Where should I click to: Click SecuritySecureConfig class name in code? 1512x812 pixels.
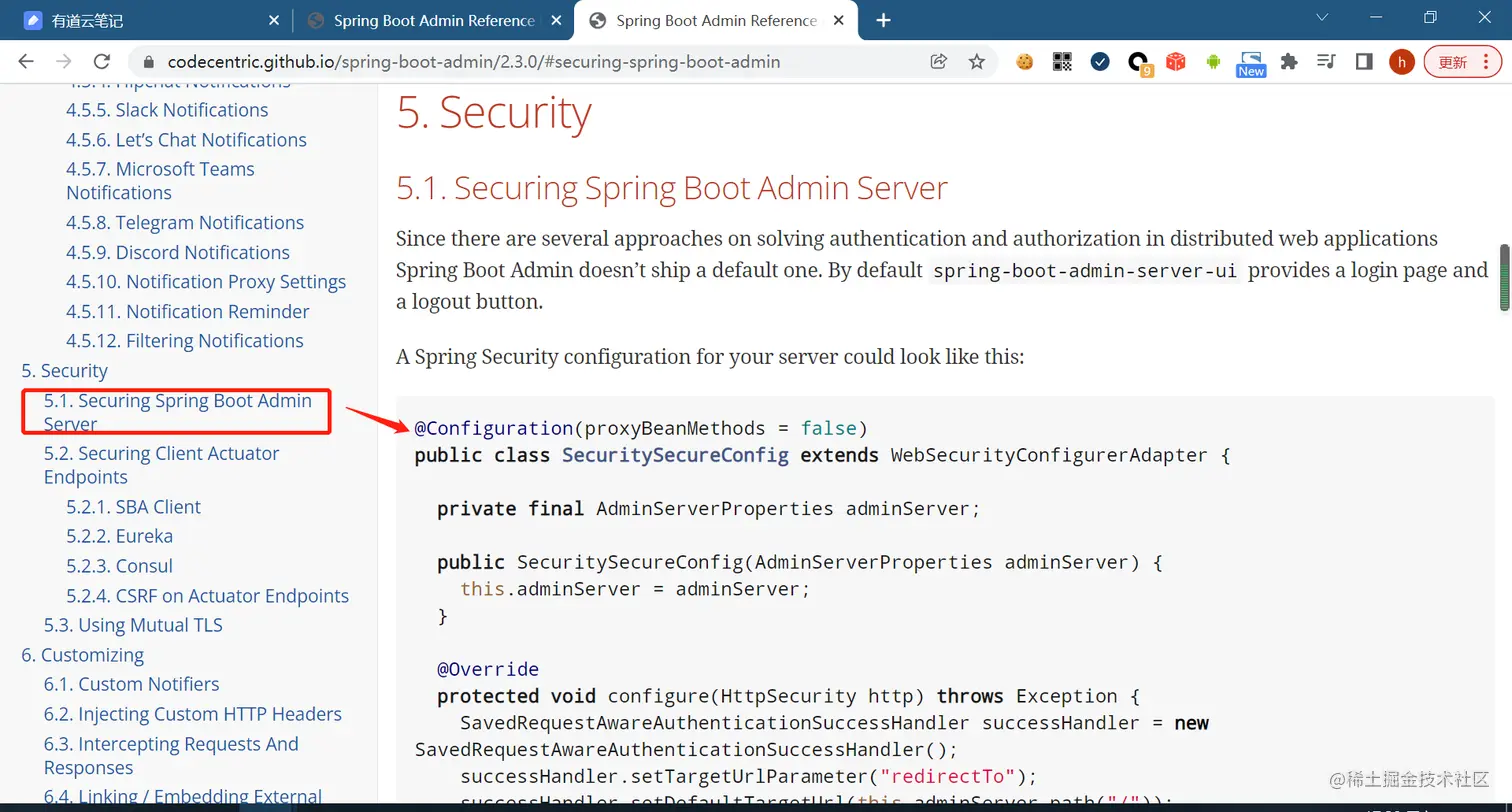tap(675, 455)
